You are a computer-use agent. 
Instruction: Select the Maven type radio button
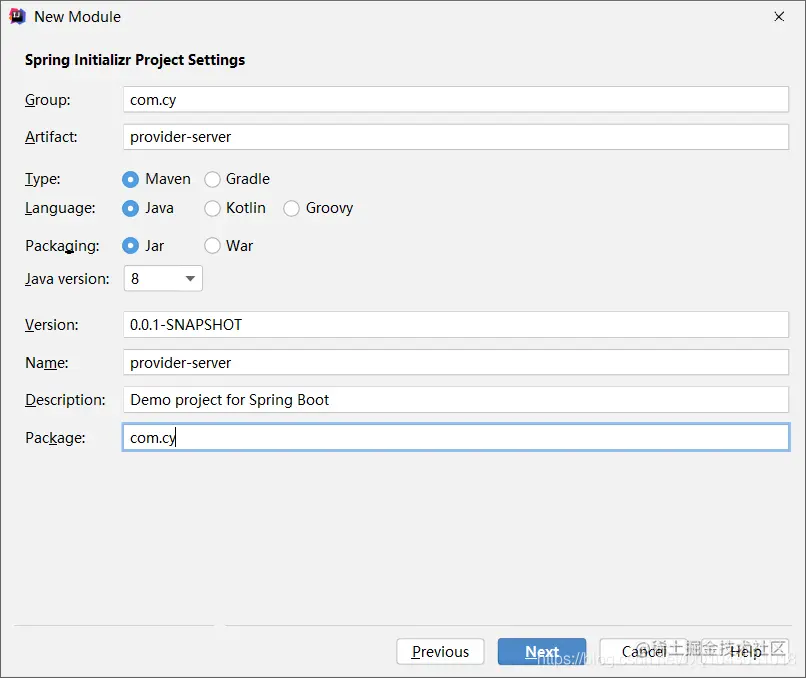[x=130, y=179]
